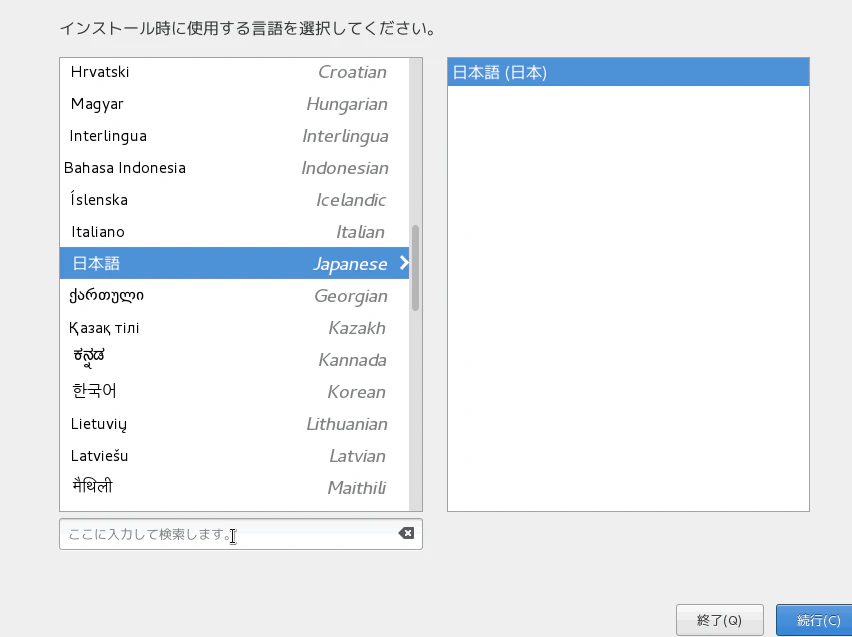Select 日本語 (日本) locale in right list
Screen dimensions: 852x637
pyautogui.click(x=628, y=72)
